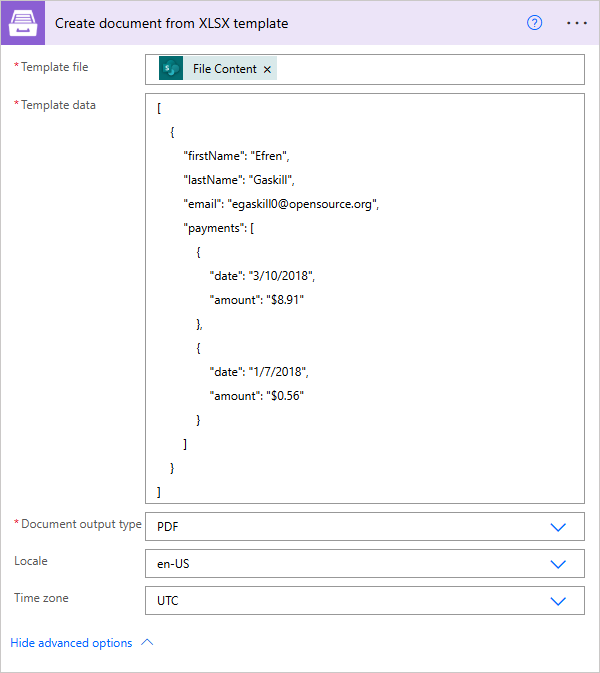This screenshot has height=673, width=600.
Task: Select the File Content dynamic token
Action: coord(218,68)
